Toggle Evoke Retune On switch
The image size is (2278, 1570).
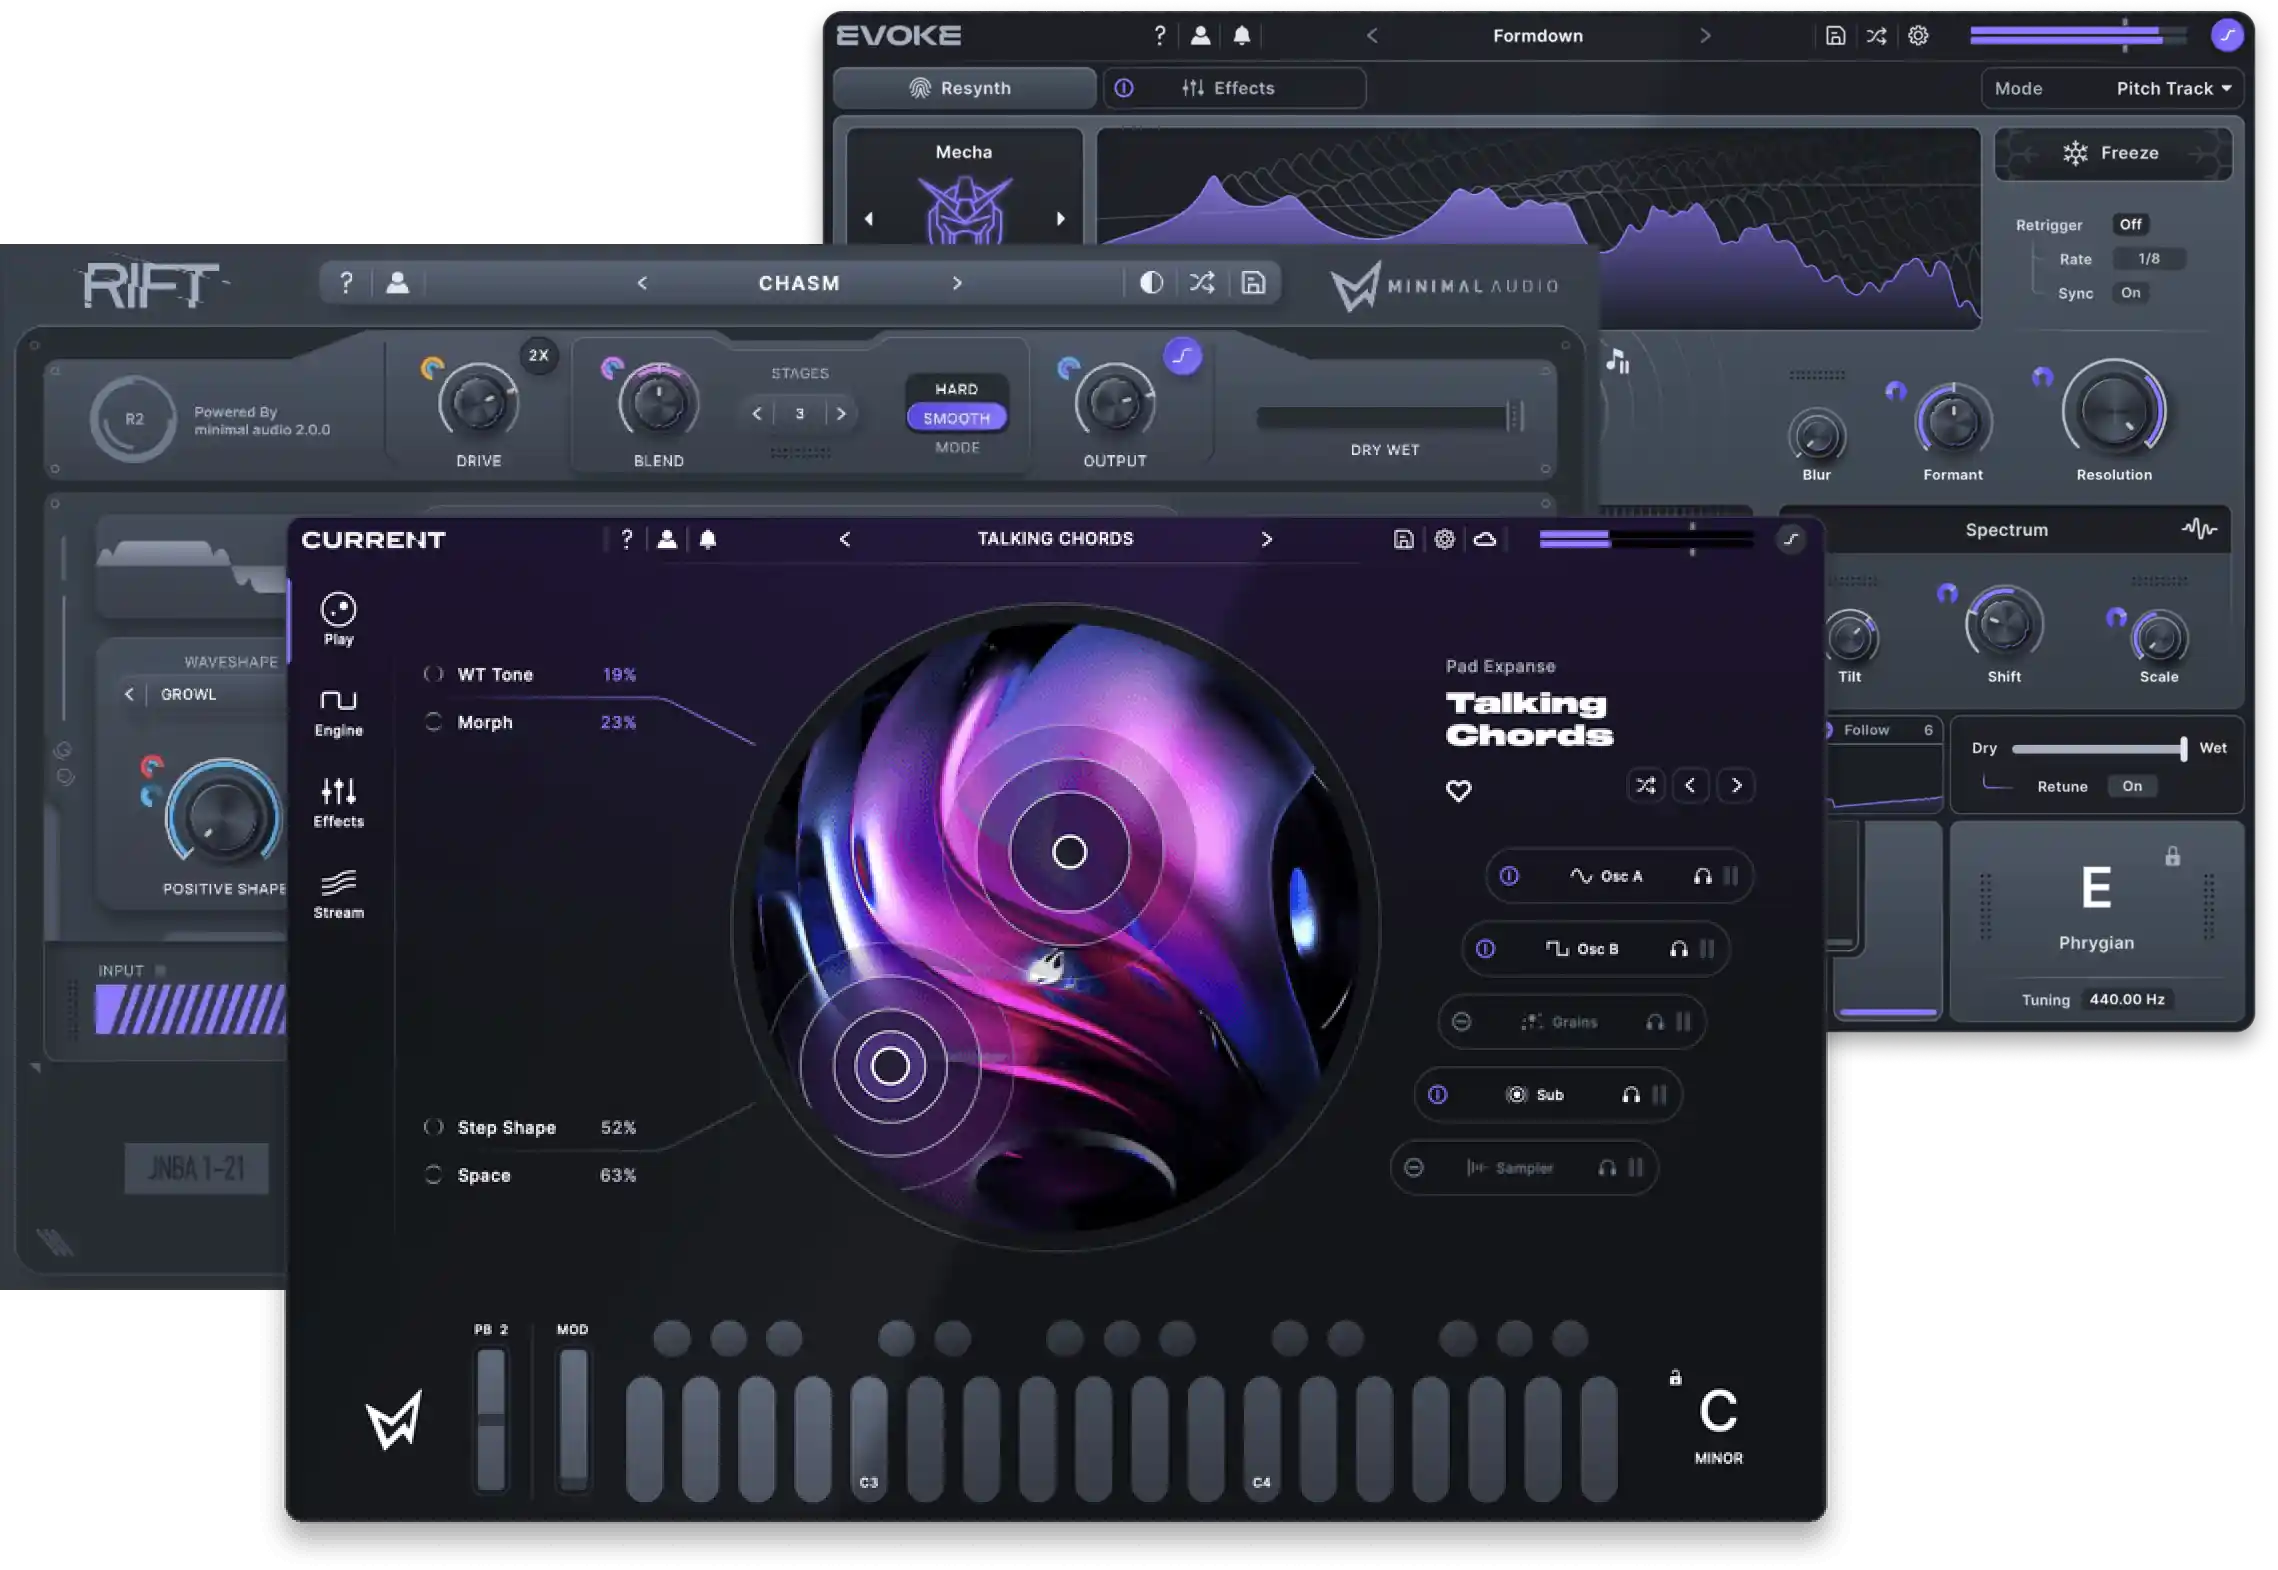[x=2131, y=786]
